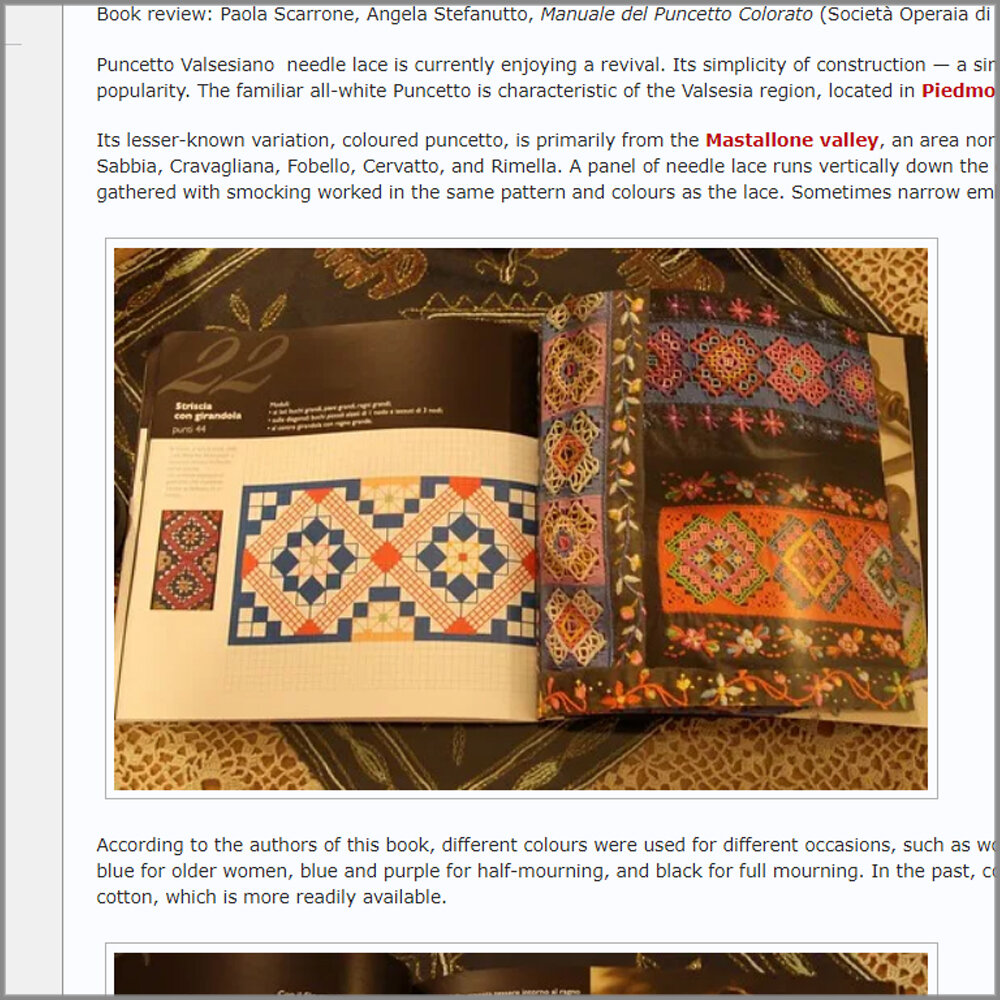Viewport: 1000px width, 1000px height.
Task: Click the line "cotton, which is more readily available"
Action: pos(271,897)
